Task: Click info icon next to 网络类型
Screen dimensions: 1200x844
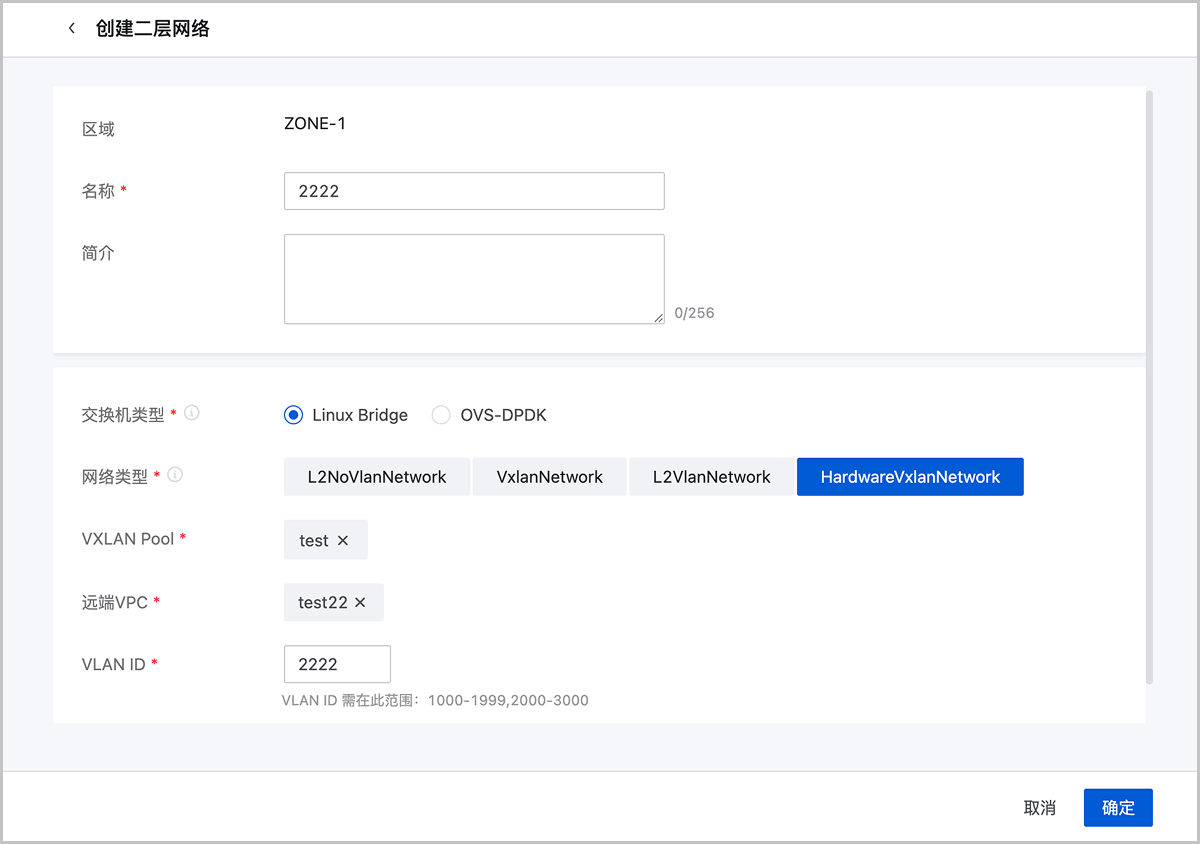Action: [x=176, y=475]
